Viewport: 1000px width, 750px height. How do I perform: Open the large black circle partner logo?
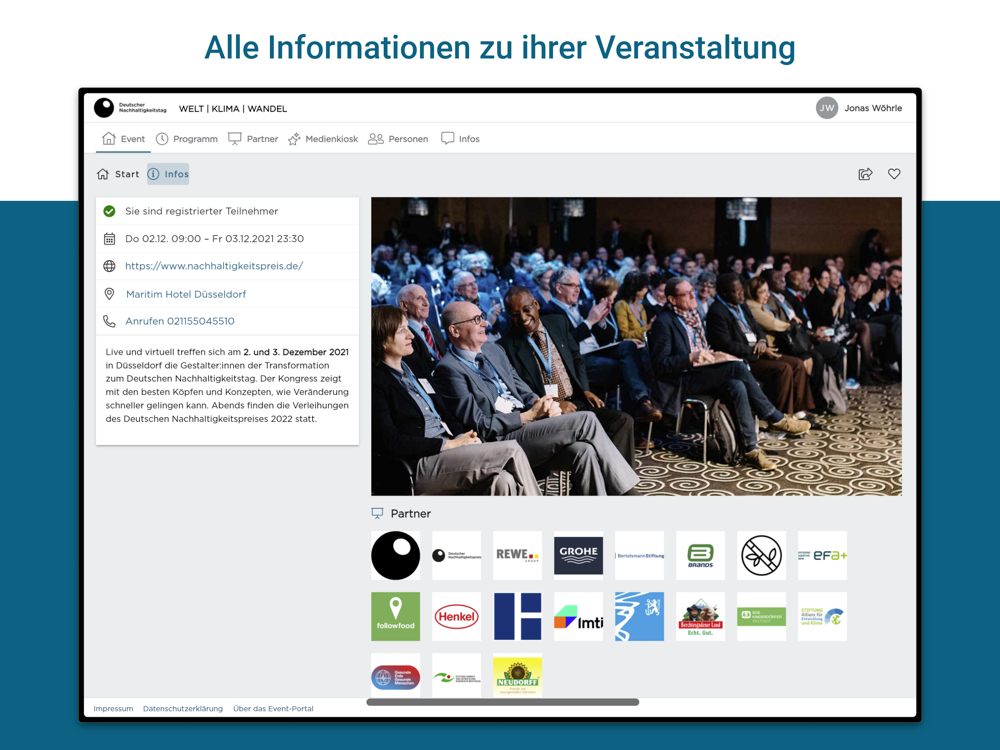[395, 555]
